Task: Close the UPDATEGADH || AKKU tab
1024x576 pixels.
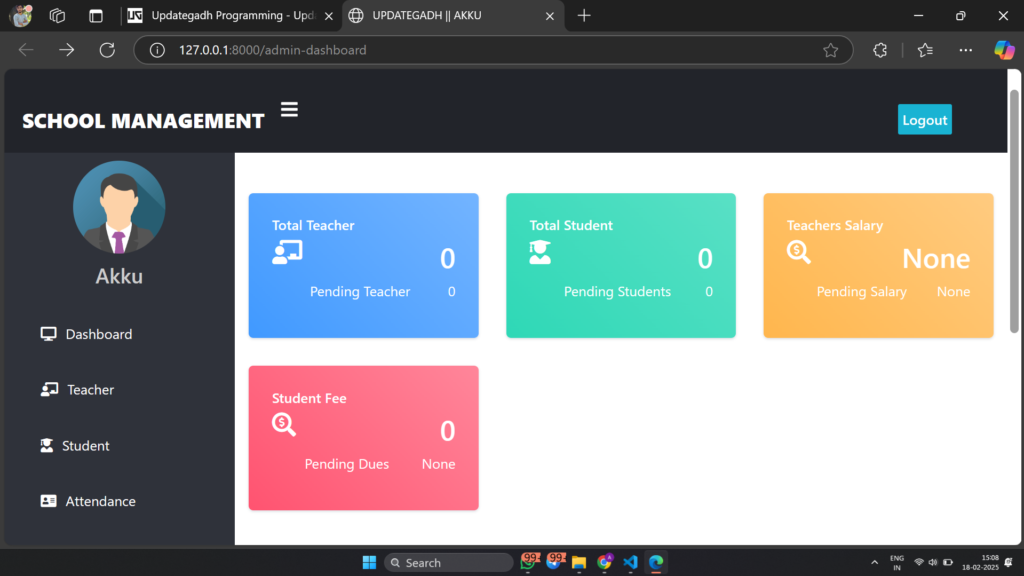Action: point(550,16)
